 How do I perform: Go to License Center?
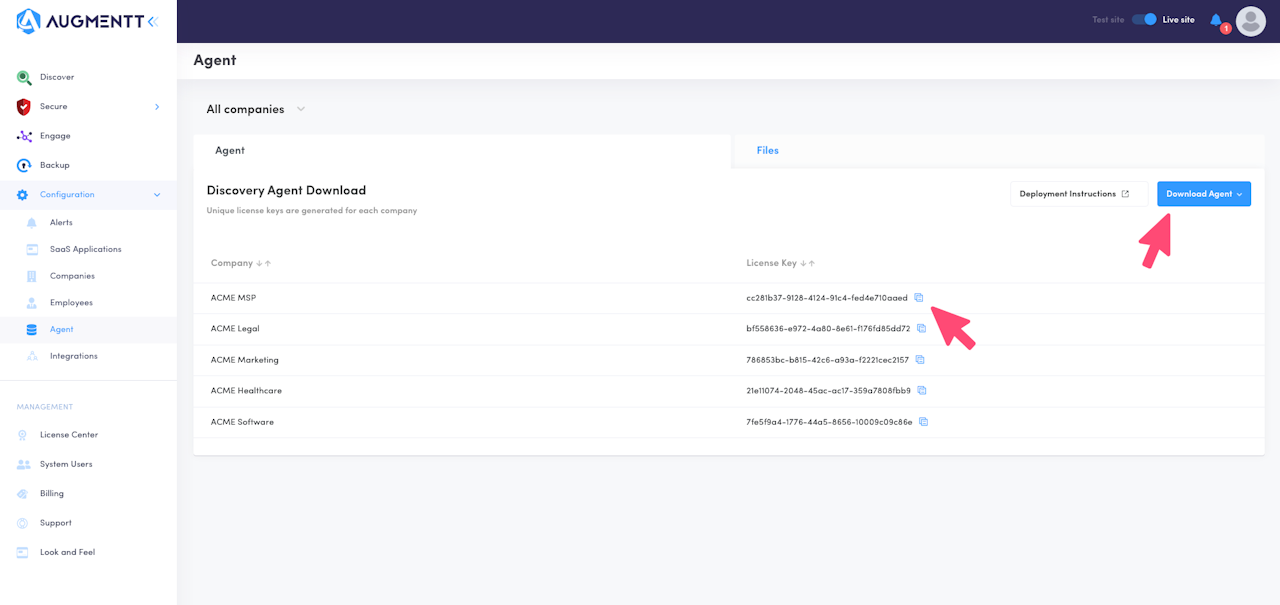[68, 435]
